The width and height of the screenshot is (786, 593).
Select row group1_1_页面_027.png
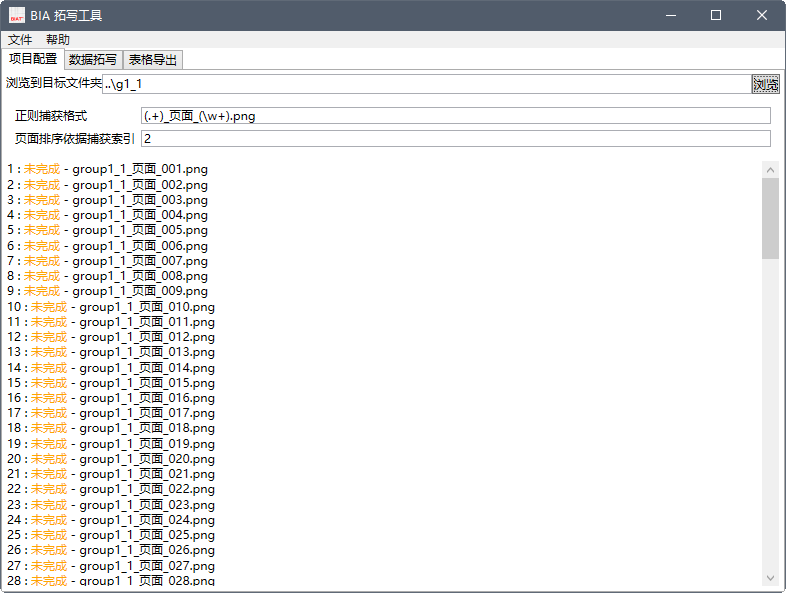click(x=111, y=566)
